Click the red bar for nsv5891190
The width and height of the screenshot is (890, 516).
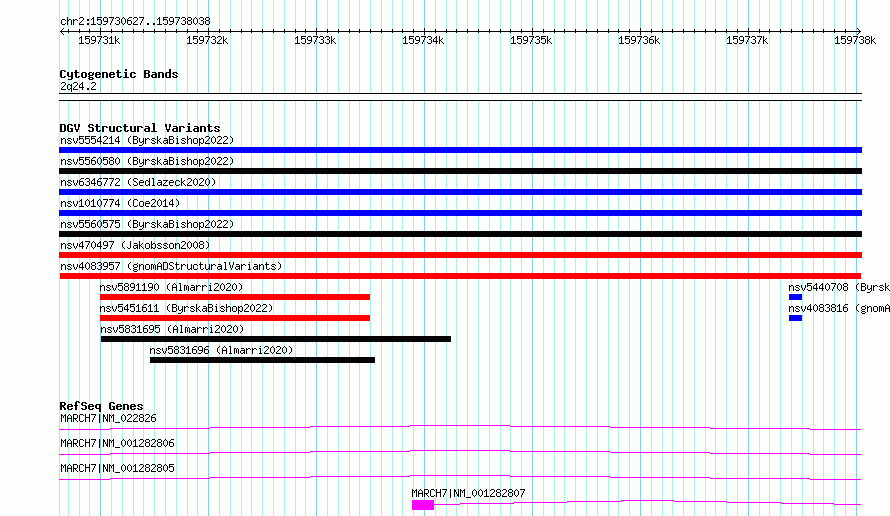[235, 297]
